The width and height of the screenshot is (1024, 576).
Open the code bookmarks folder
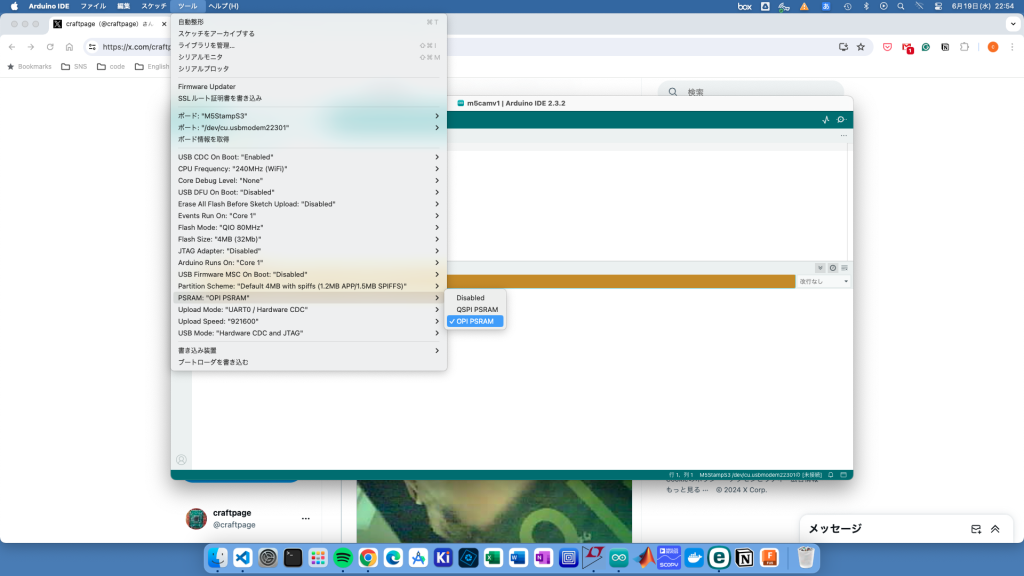click(111, 67)
